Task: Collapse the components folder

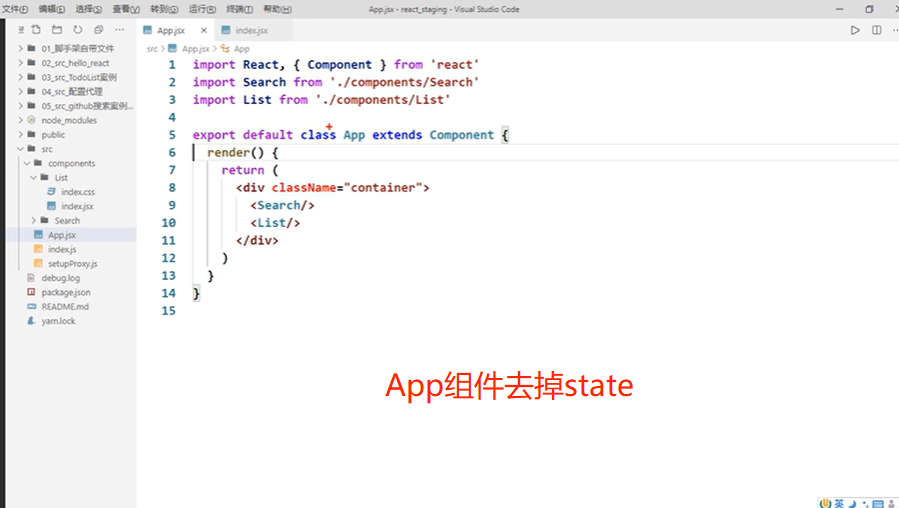Action: [x=71, y=163]
